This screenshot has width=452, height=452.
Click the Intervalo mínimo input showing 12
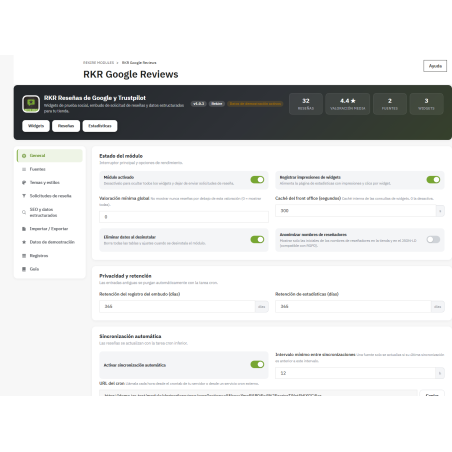coord(356,373)
